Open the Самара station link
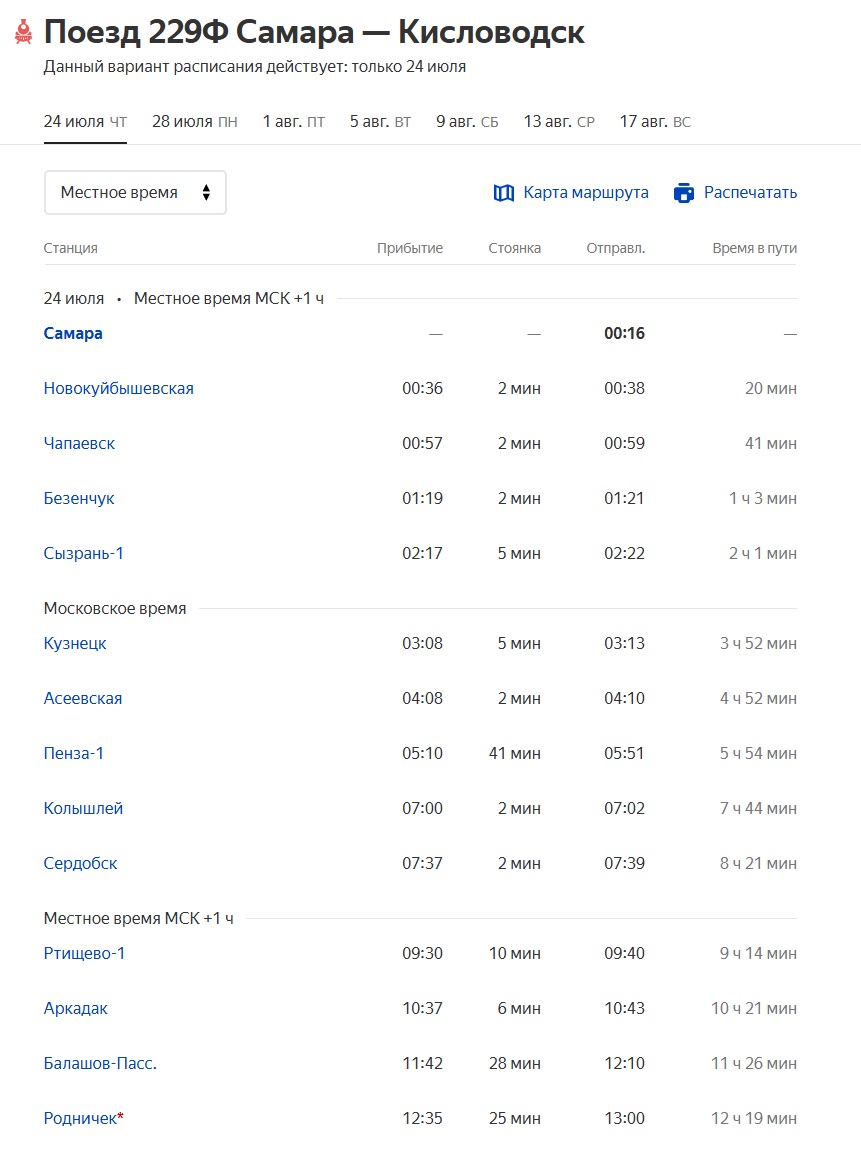This screenshot has height=1162, width=861. 73,334
